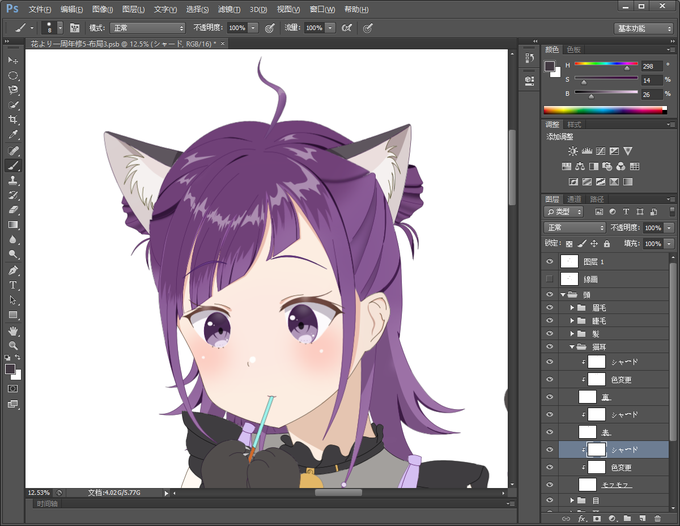Expand the 睫毛 group
Screen dimensions: 680x526
tap(572, 320)
